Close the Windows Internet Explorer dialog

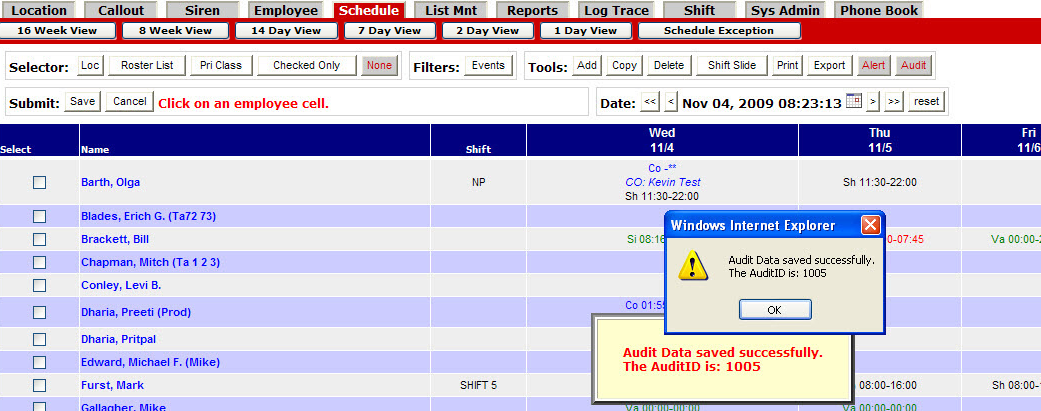pos(870,225)
